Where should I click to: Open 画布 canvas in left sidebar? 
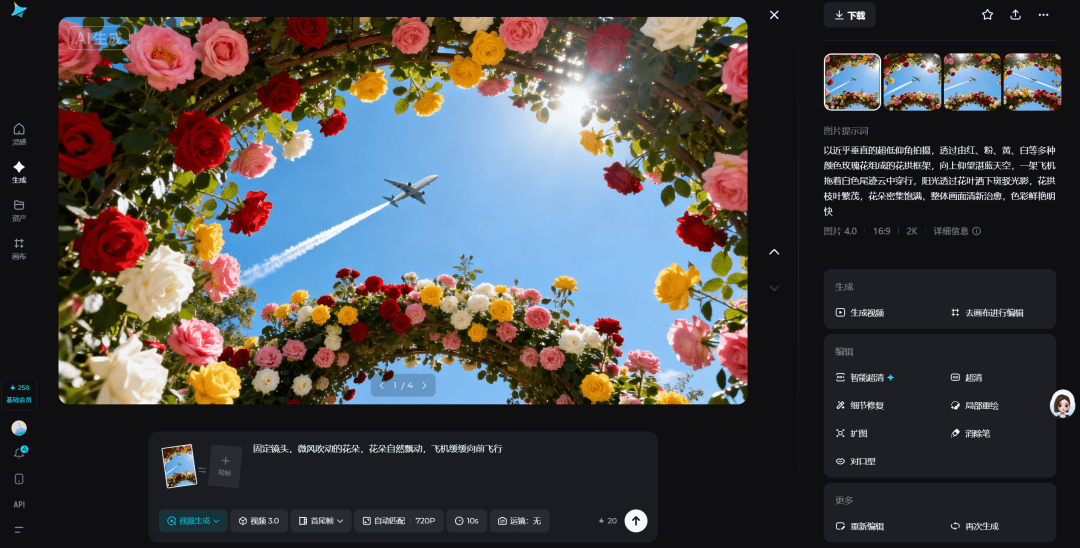(x=19, y=248)
